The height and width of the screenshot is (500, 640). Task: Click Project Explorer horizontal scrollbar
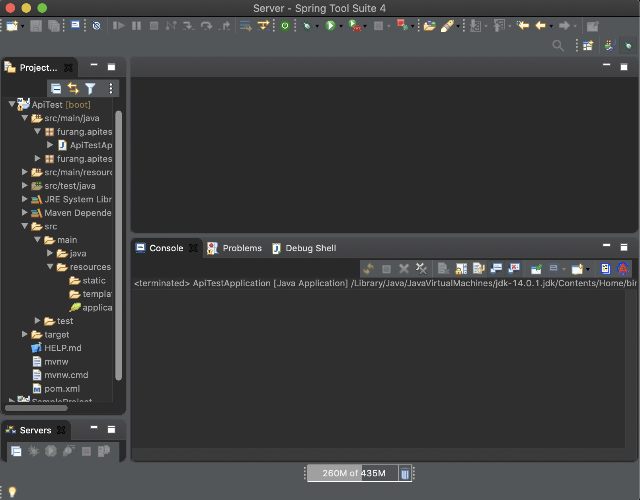pyautogui.click(x=36, y=407)
